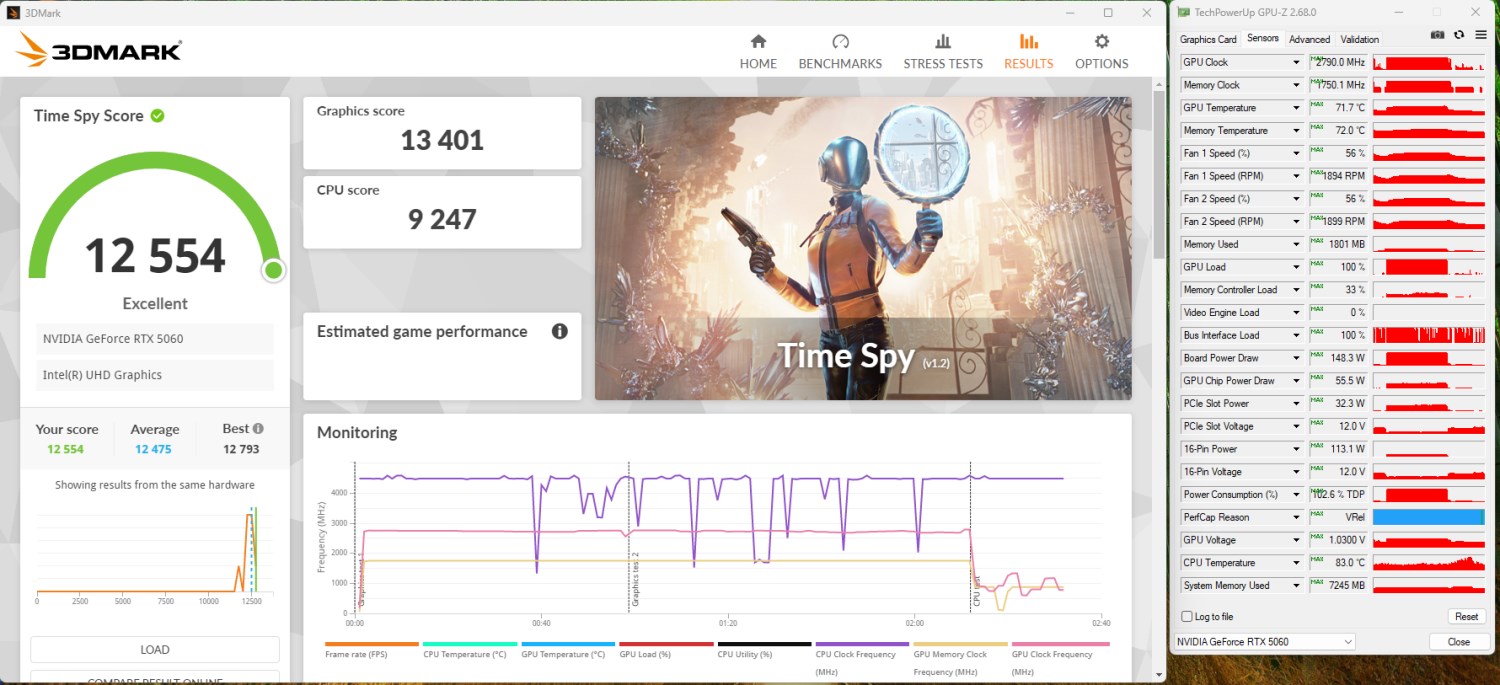Open the HOME section in 3DMark
Screen dimensions: 1500x685
[758, 51]
